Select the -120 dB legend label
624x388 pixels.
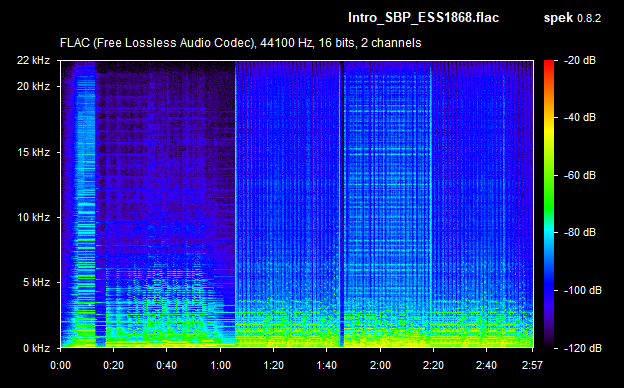(x=583, y=348)
